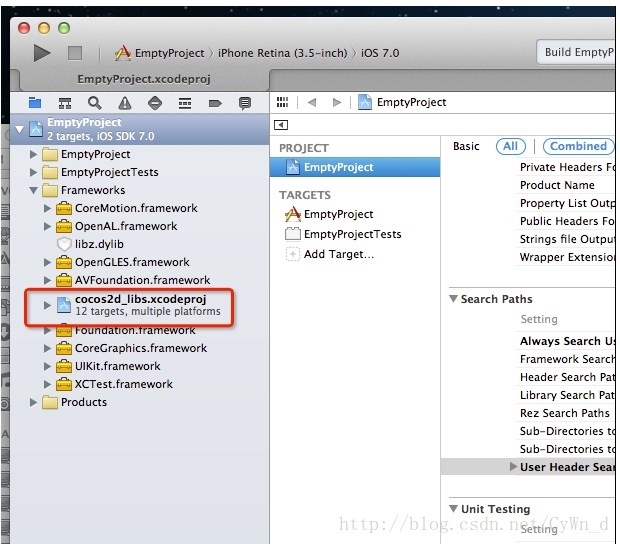Select the Framework Search Paths setting

tap(567, 359)
